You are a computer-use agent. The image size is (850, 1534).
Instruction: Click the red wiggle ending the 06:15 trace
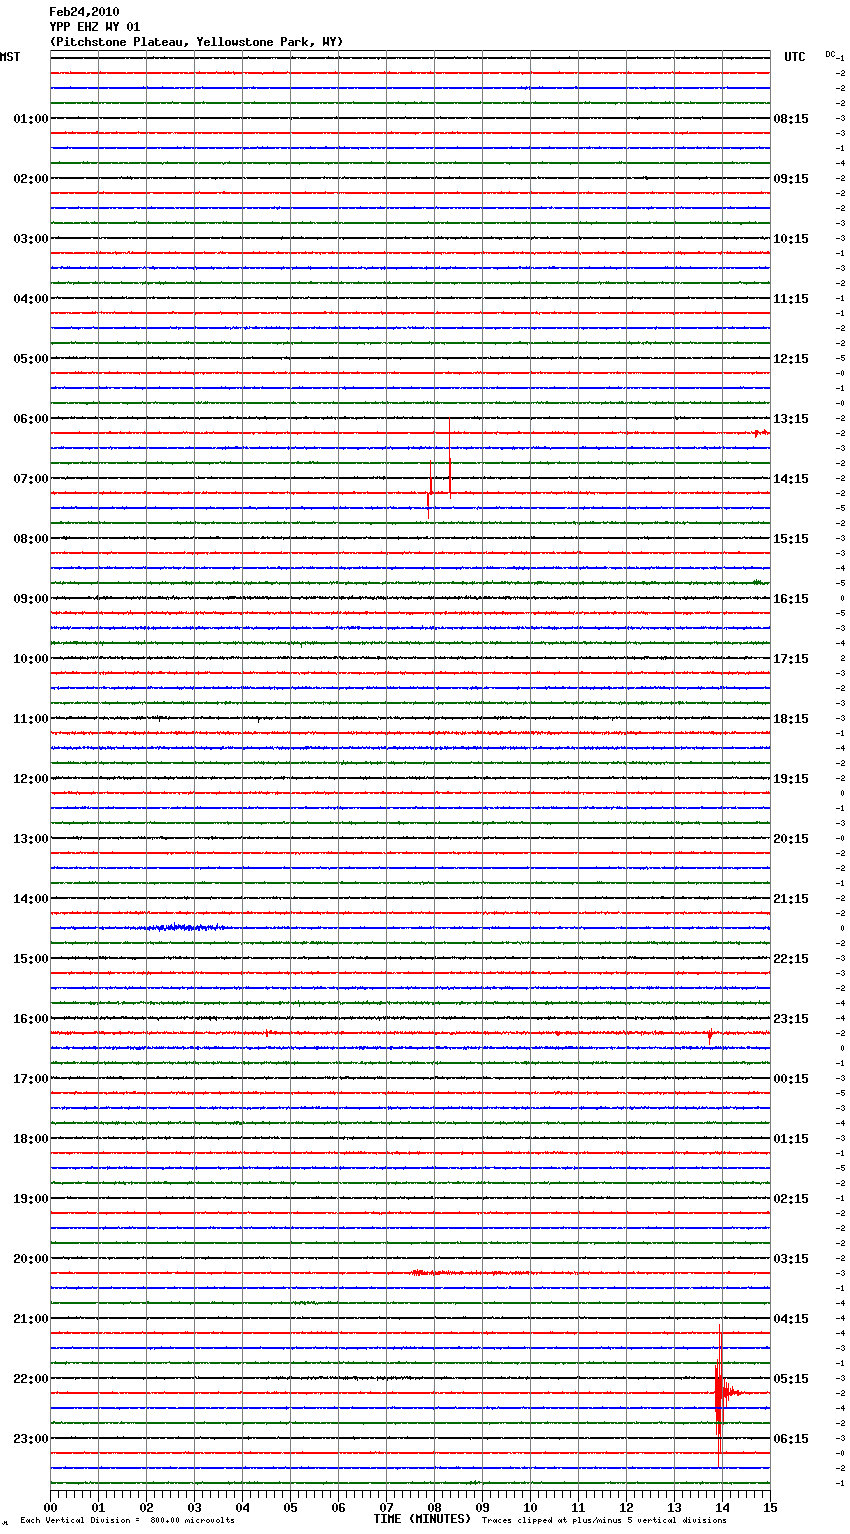click(761, 433)
